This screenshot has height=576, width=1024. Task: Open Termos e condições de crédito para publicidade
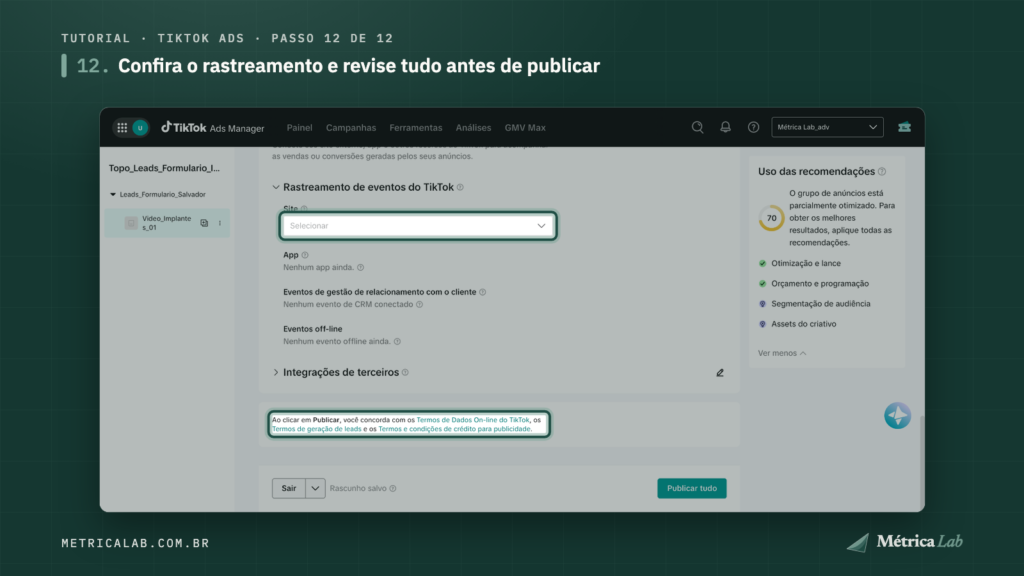coord(455,429)
